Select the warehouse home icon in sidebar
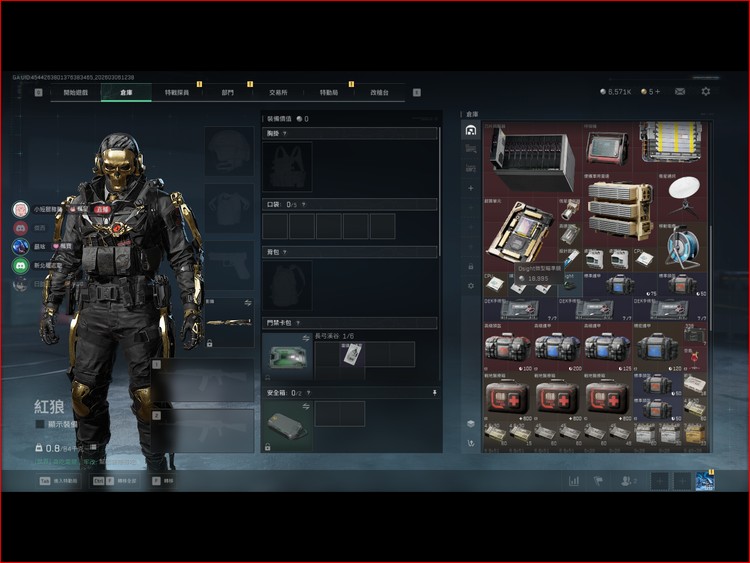 pyautogui.click(x=471, y=130)
